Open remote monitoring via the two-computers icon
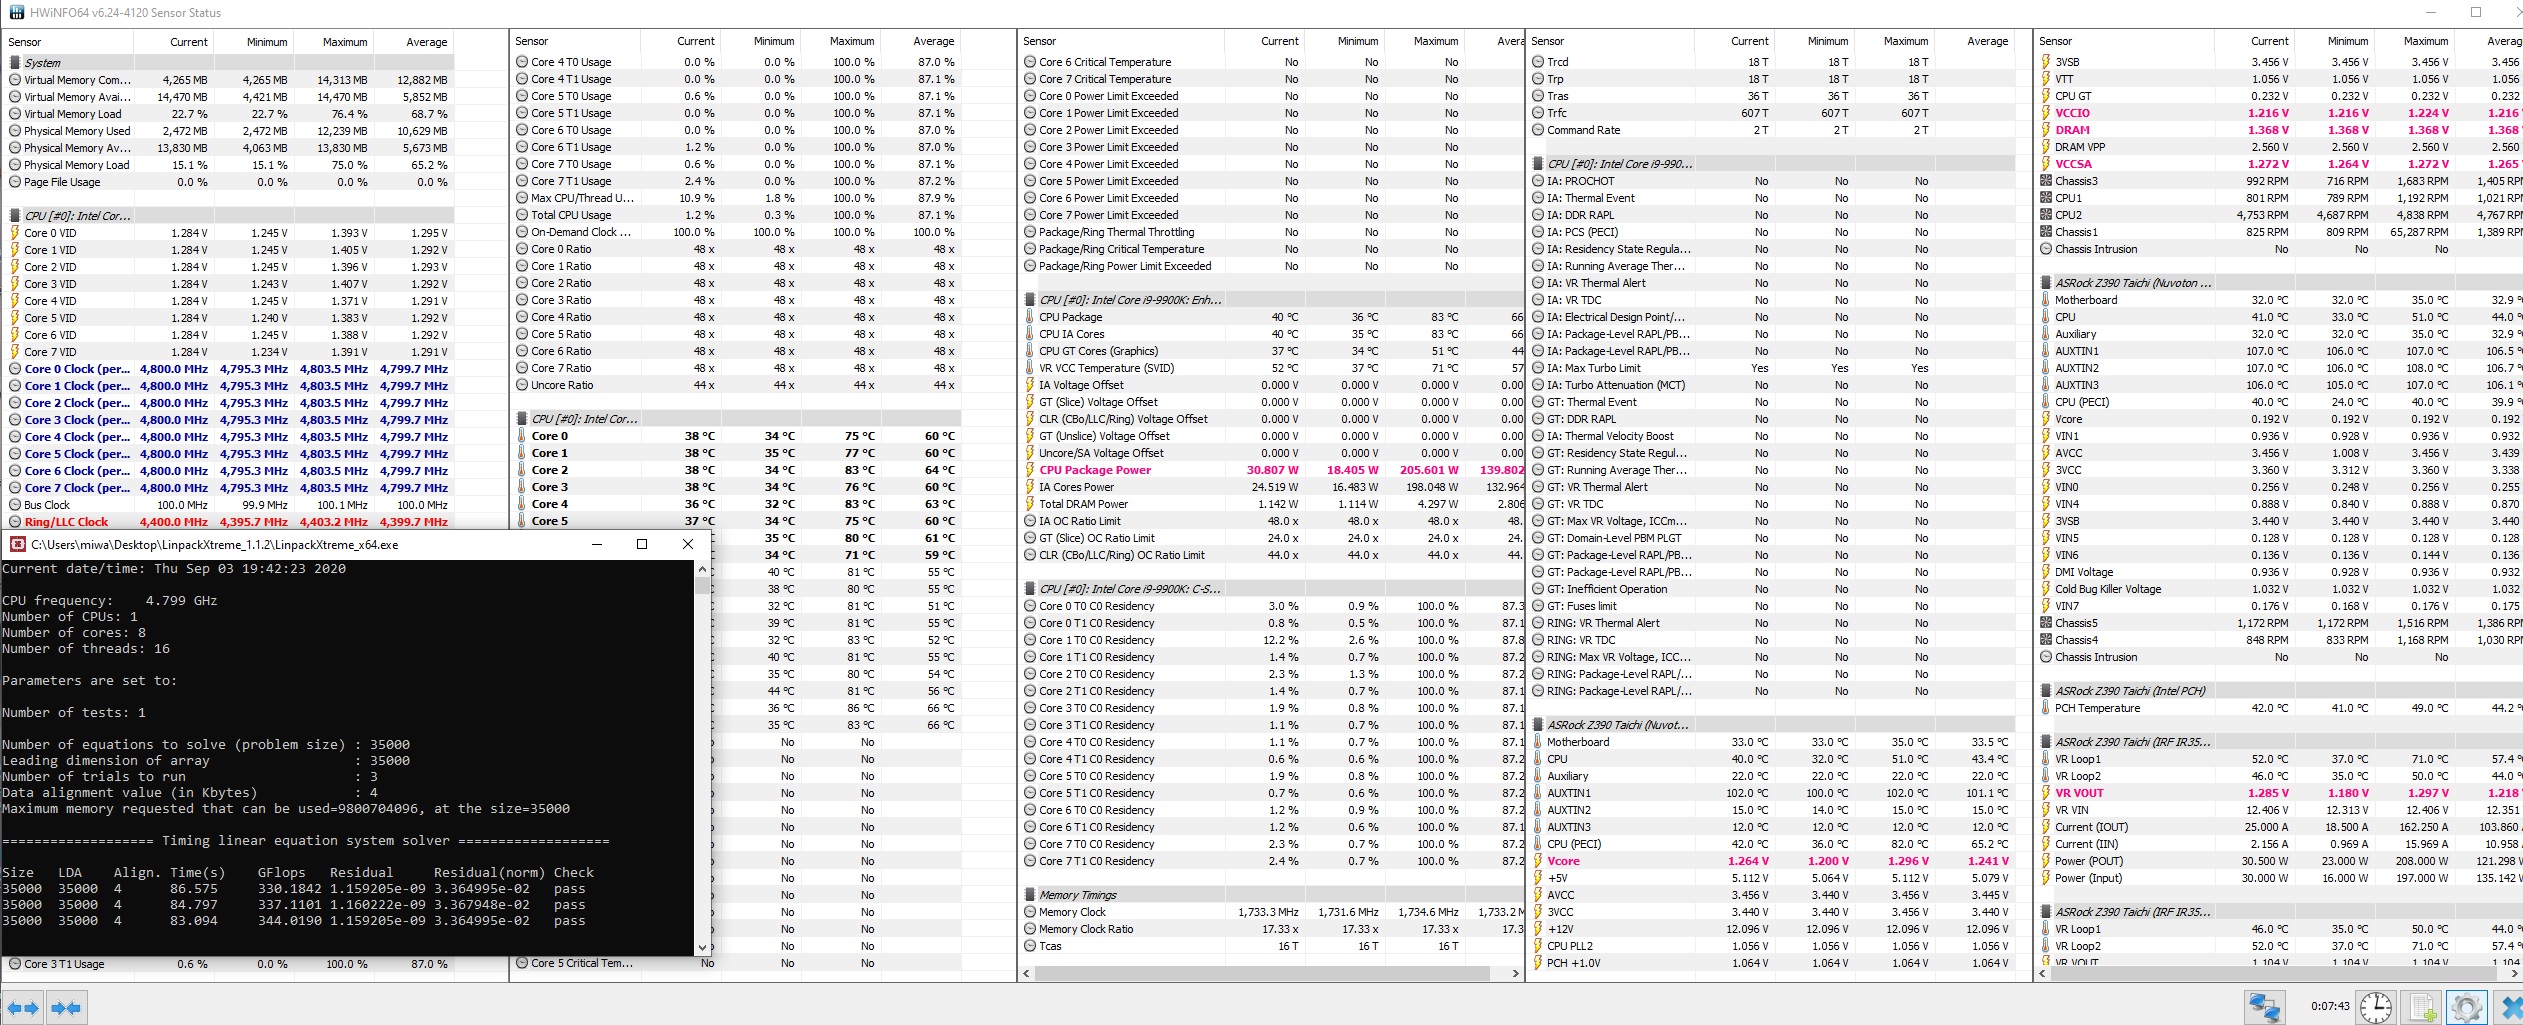This screenshot has height=1025, width=2523. (2265, 1007)
